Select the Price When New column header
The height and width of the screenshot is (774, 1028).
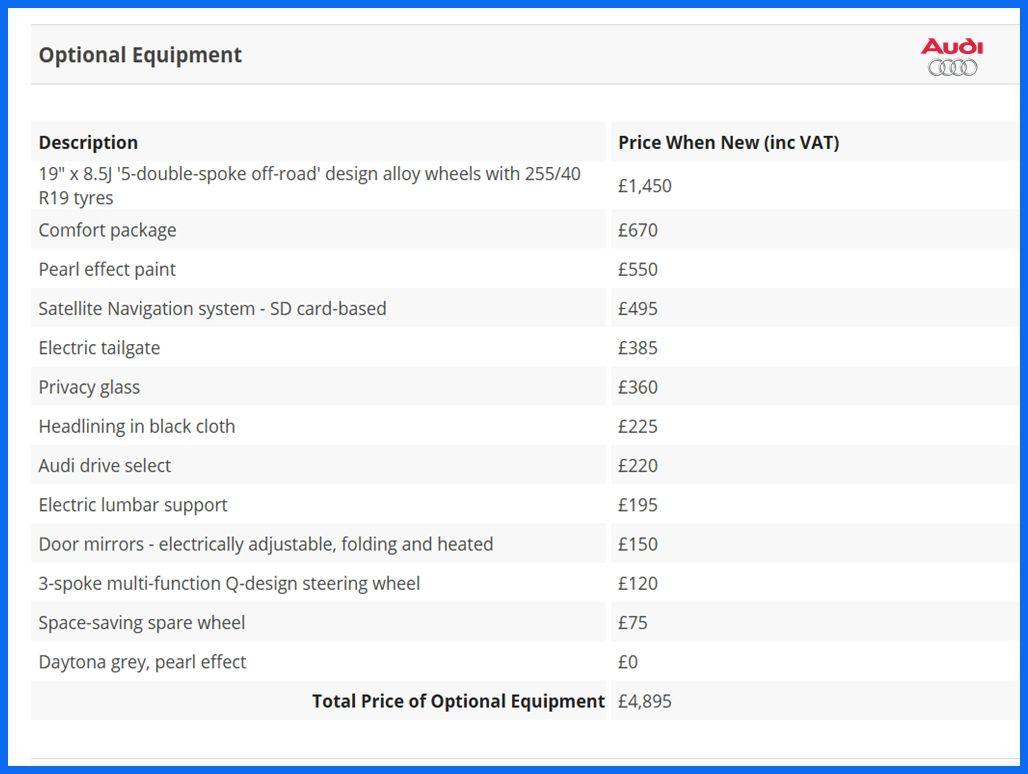(x=728, y=142)
